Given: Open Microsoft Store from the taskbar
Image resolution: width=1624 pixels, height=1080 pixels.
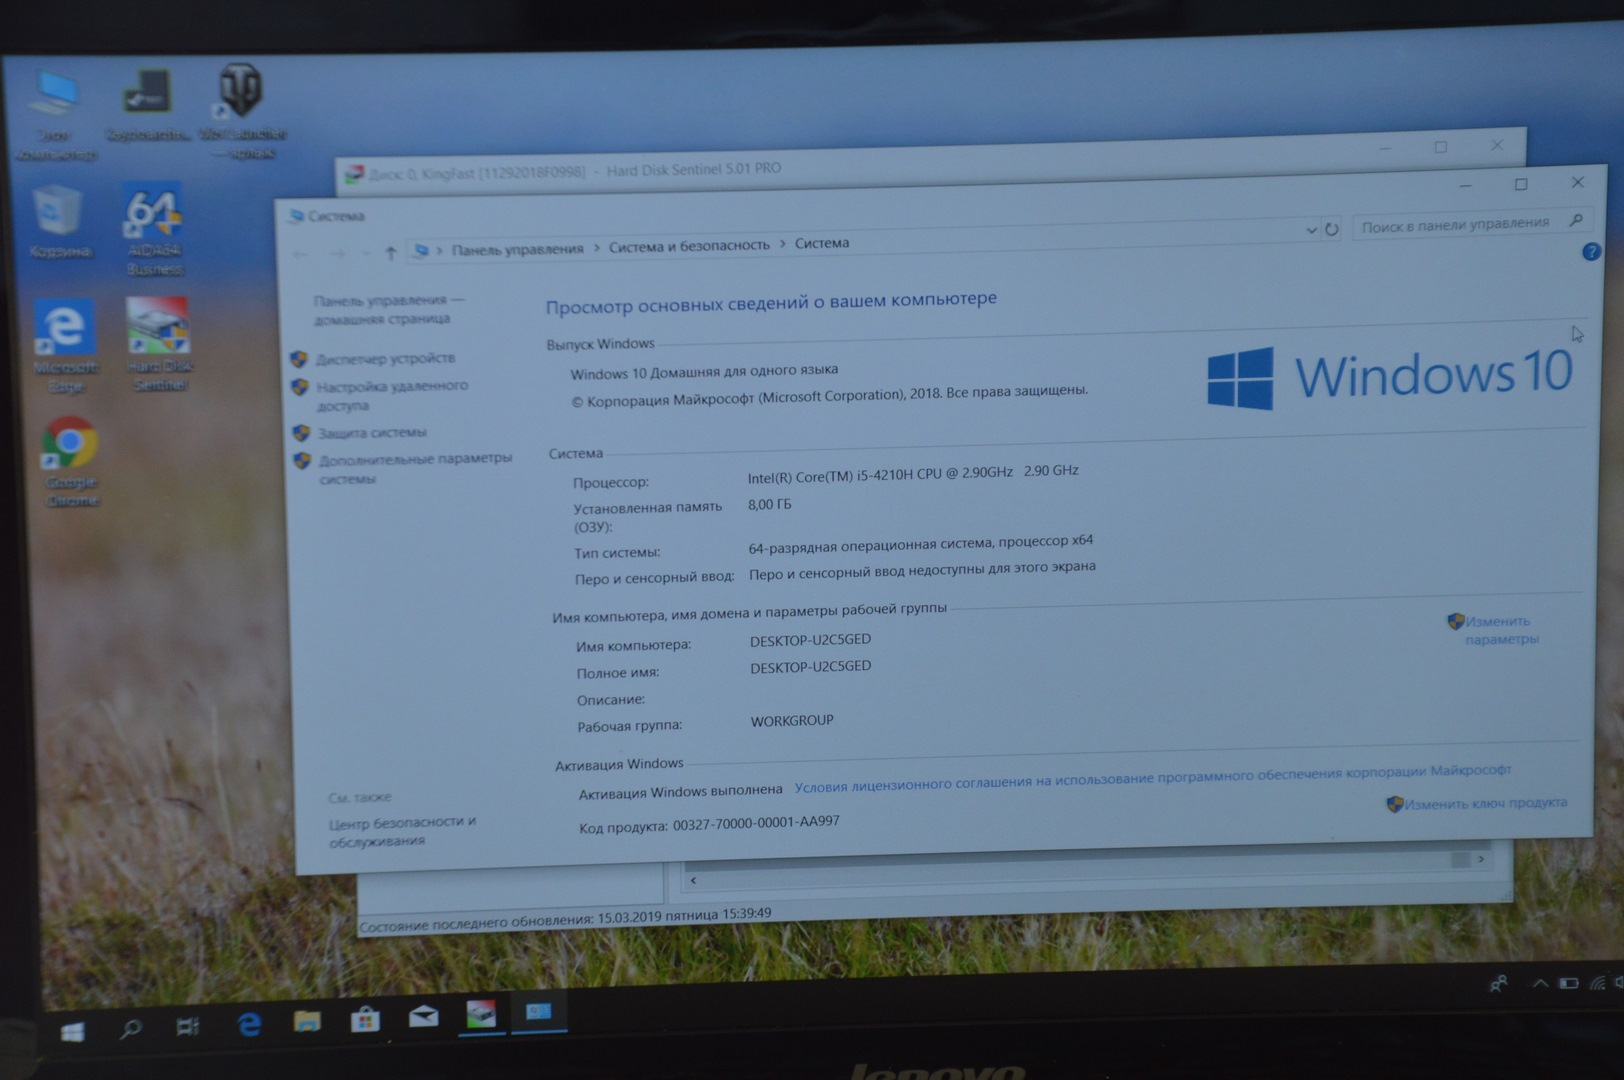Looking at the screenshot, I should (365, 1019).
